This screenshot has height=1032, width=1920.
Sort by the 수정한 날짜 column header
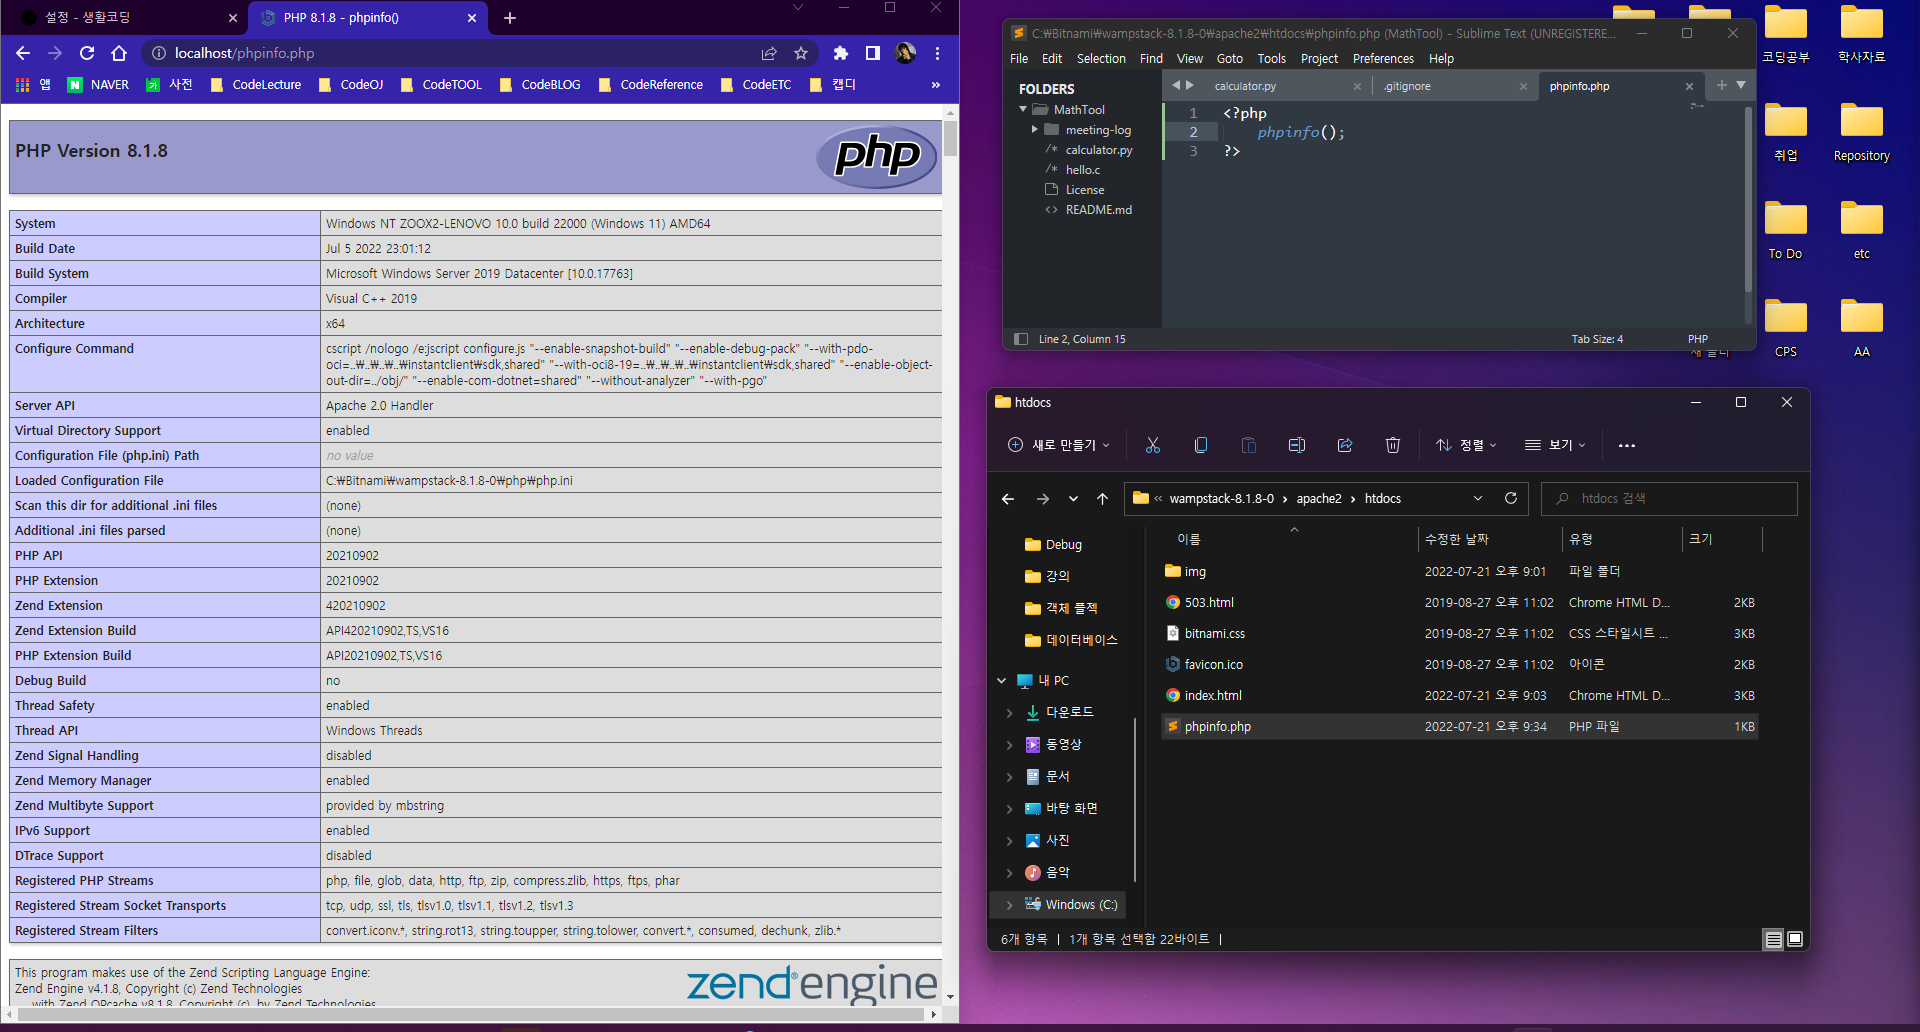1488,539
